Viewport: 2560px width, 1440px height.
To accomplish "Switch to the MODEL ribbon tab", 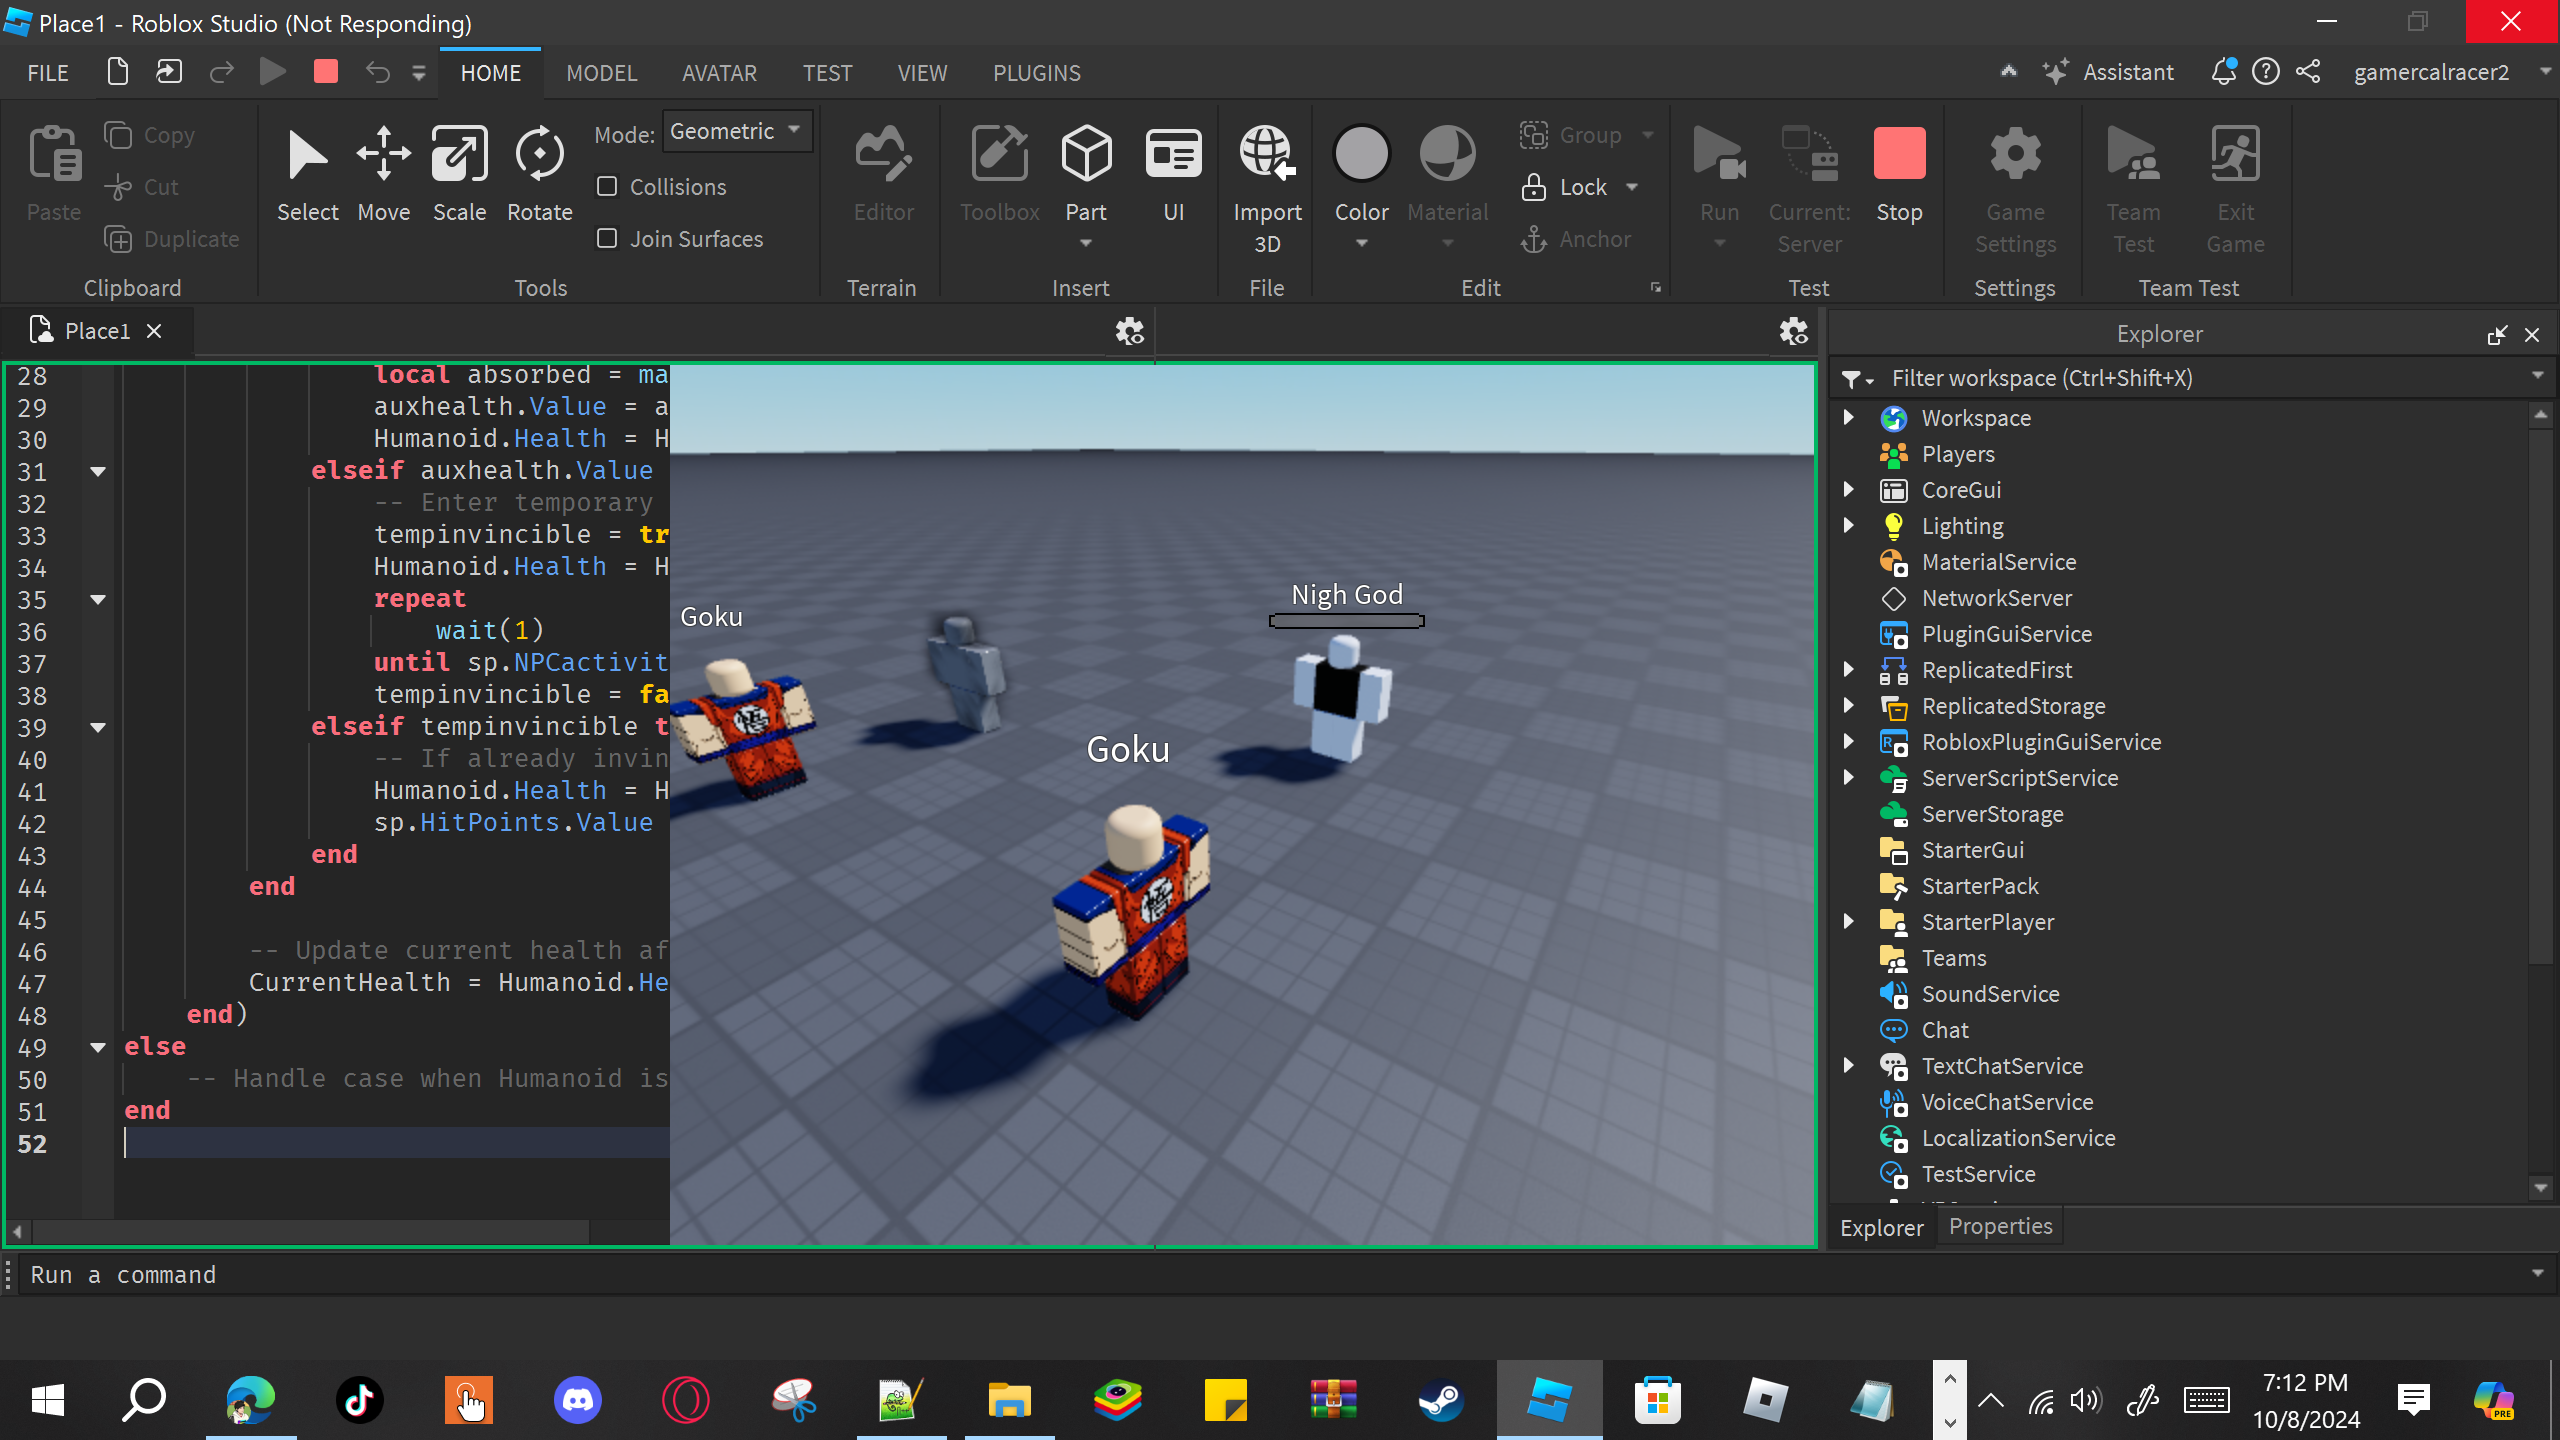I will tap(601, 73).
